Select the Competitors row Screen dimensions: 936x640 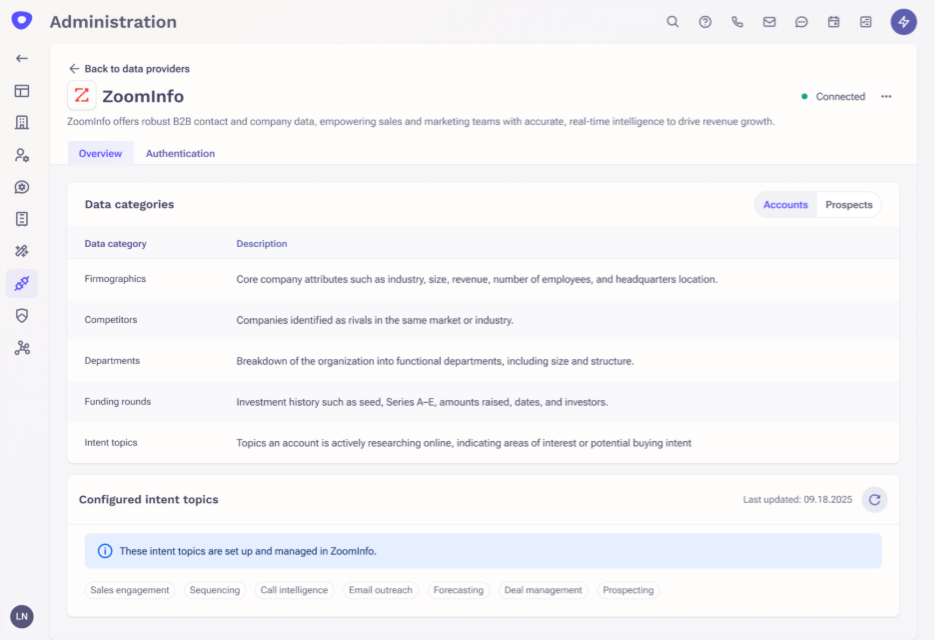coord(483,320)
